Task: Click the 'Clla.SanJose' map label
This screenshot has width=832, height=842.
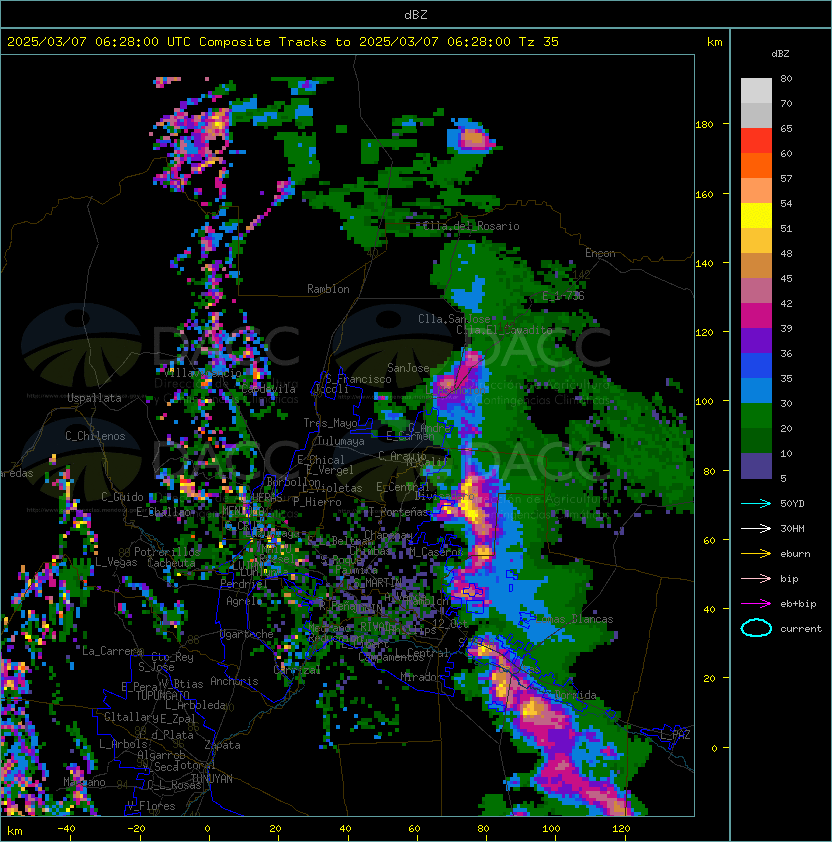Action: point(454,319)
